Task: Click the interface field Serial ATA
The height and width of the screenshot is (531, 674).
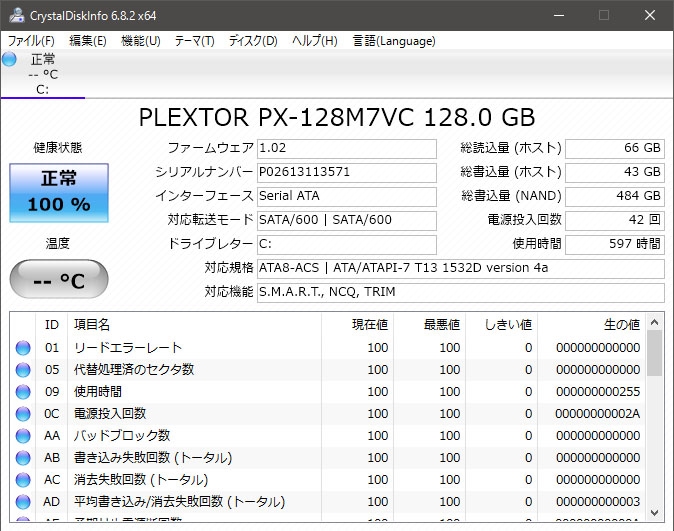Action: 347,196
